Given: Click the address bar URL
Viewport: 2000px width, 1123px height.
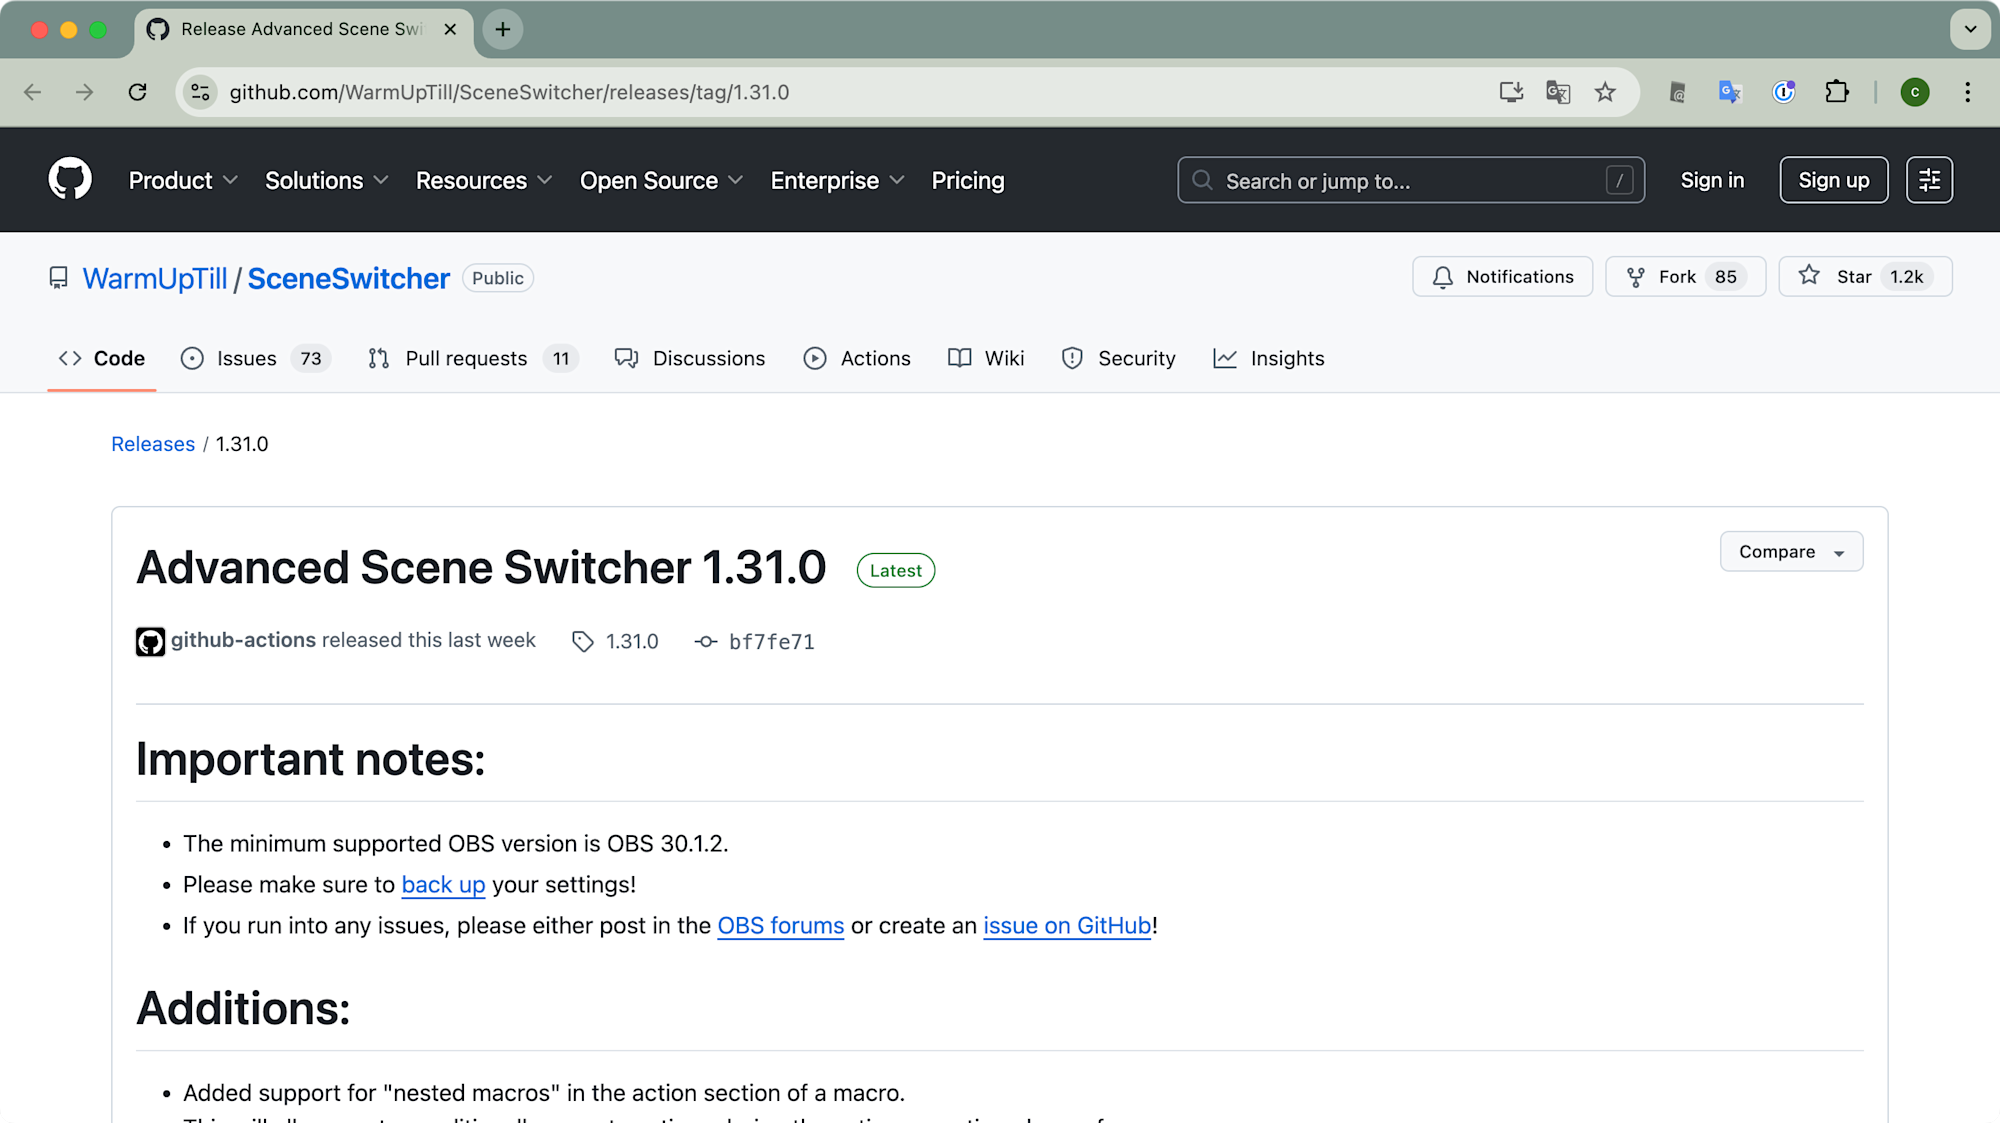Looking at the screenshot, I should 509,92.
